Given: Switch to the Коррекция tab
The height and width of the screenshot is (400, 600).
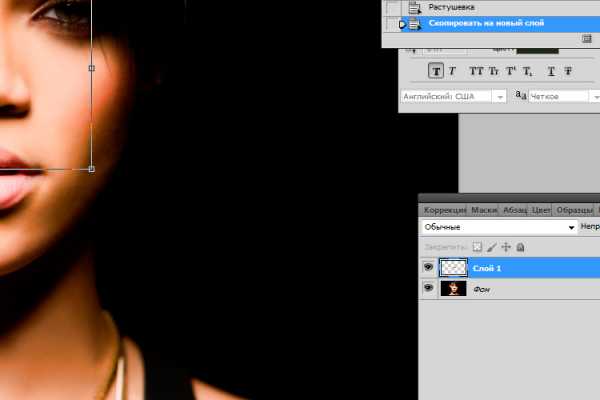Looking at the screenshot, I should pyautogui.click(x=444, y=210).
